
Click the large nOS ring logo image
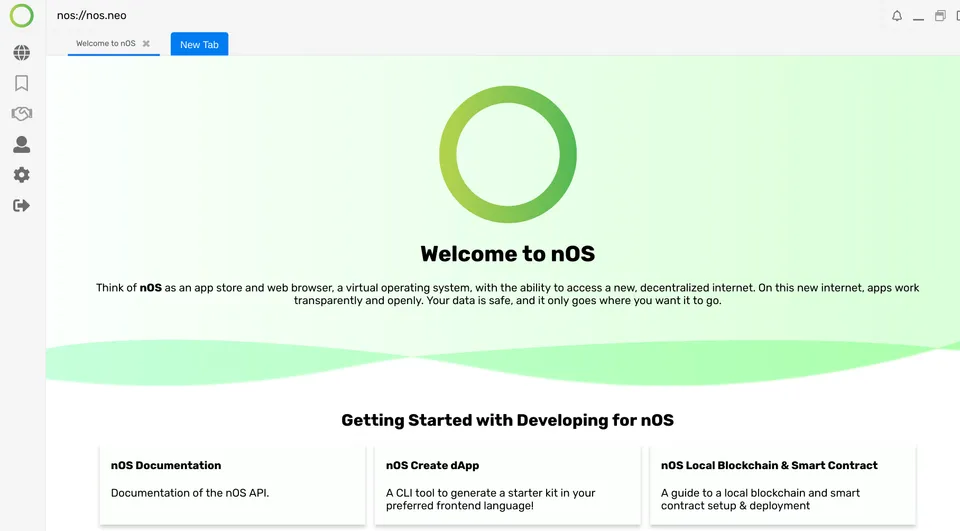pos(508,154)
